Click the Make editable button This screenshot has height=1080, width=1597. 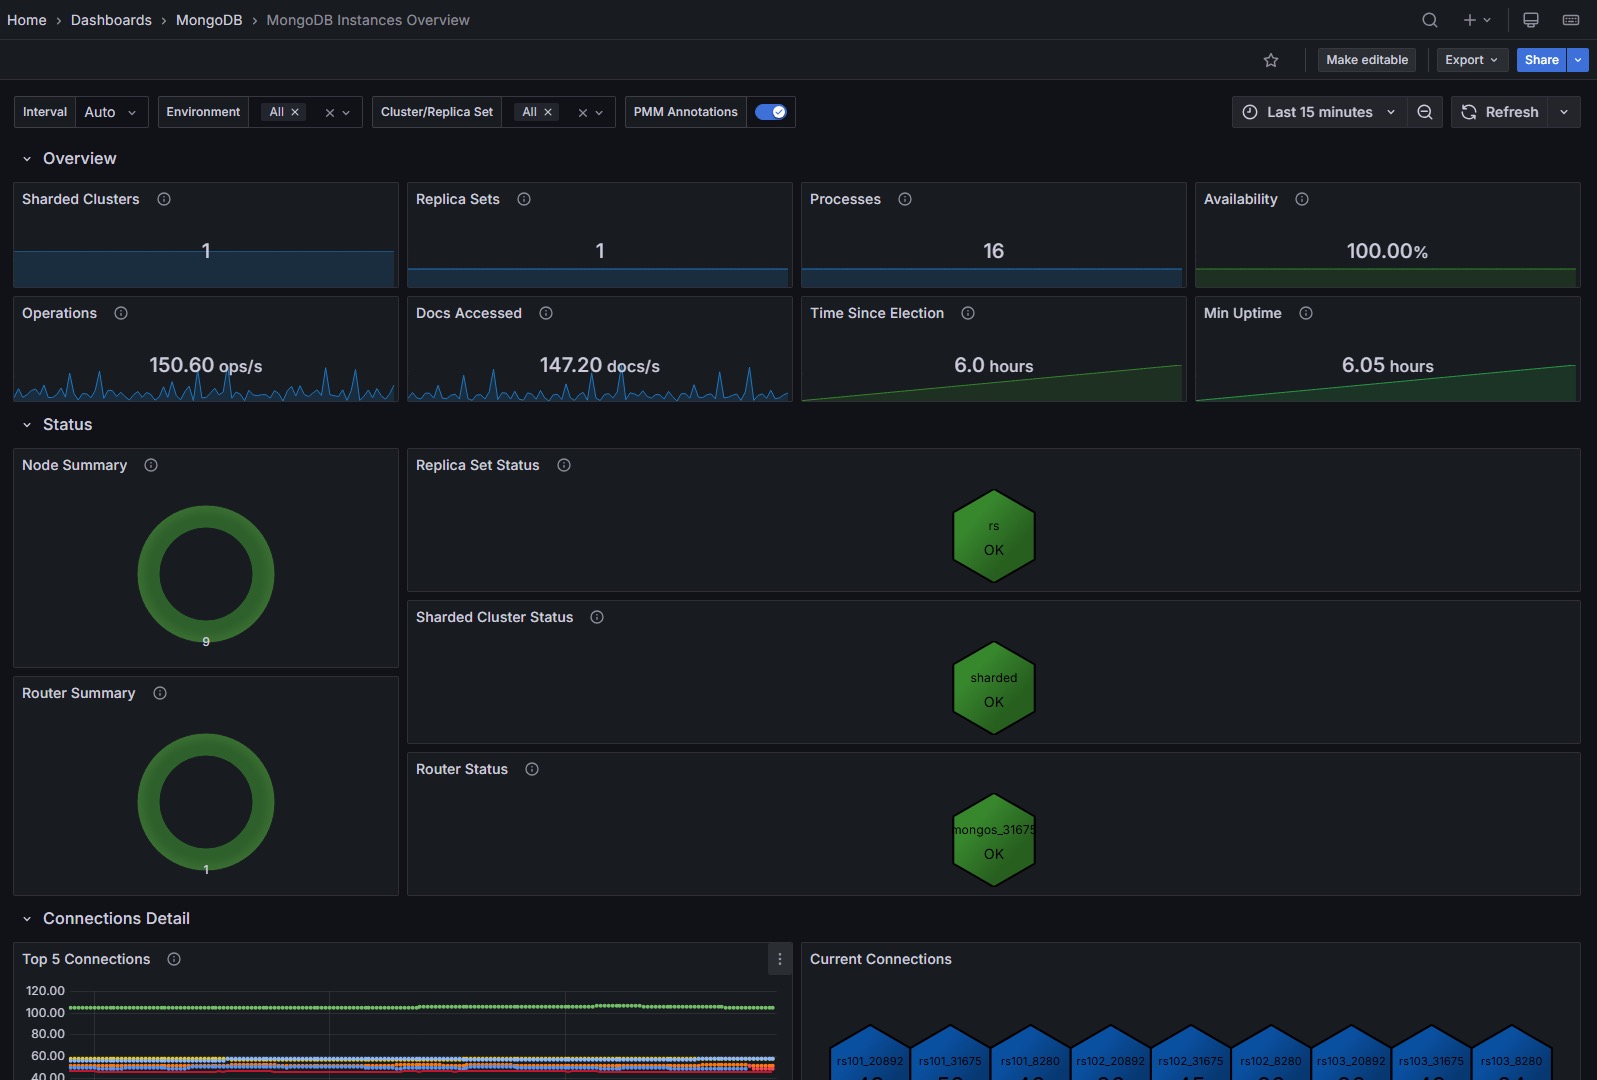(1367, 60)
